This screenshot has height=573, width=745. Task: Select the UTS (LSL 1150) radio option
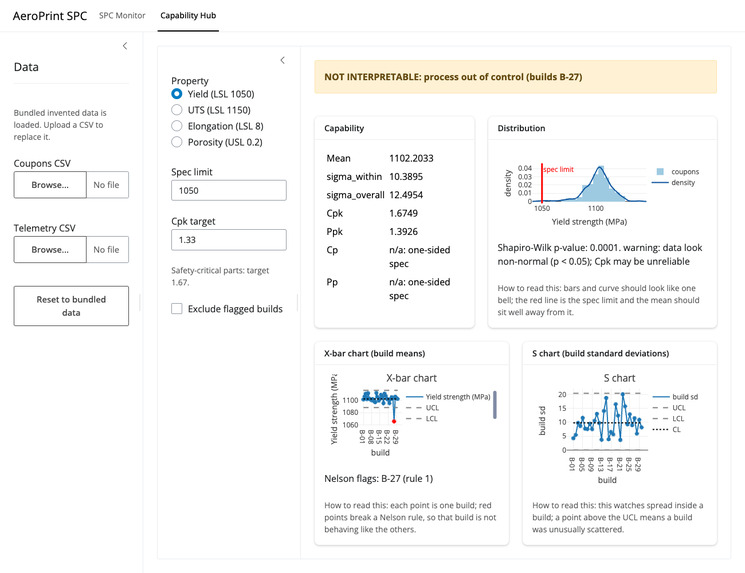(x=177, y=110)
